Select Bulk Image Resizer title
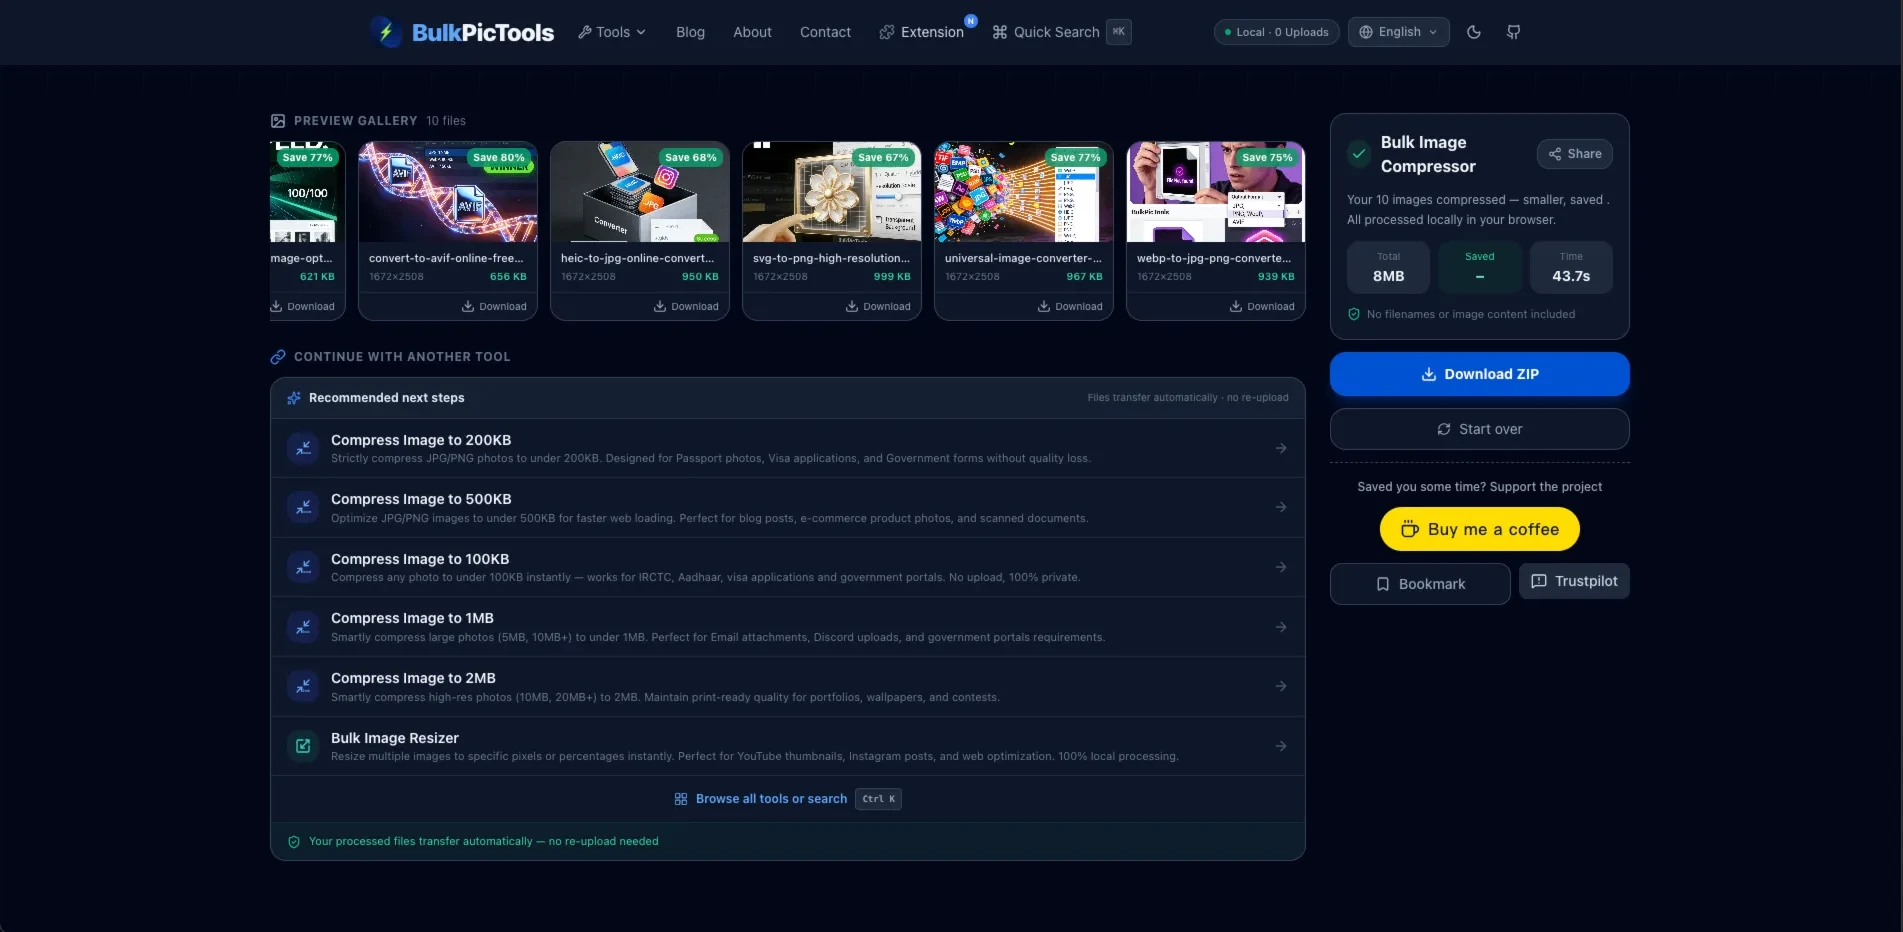The image size is (1903, 932). (395, 738)
